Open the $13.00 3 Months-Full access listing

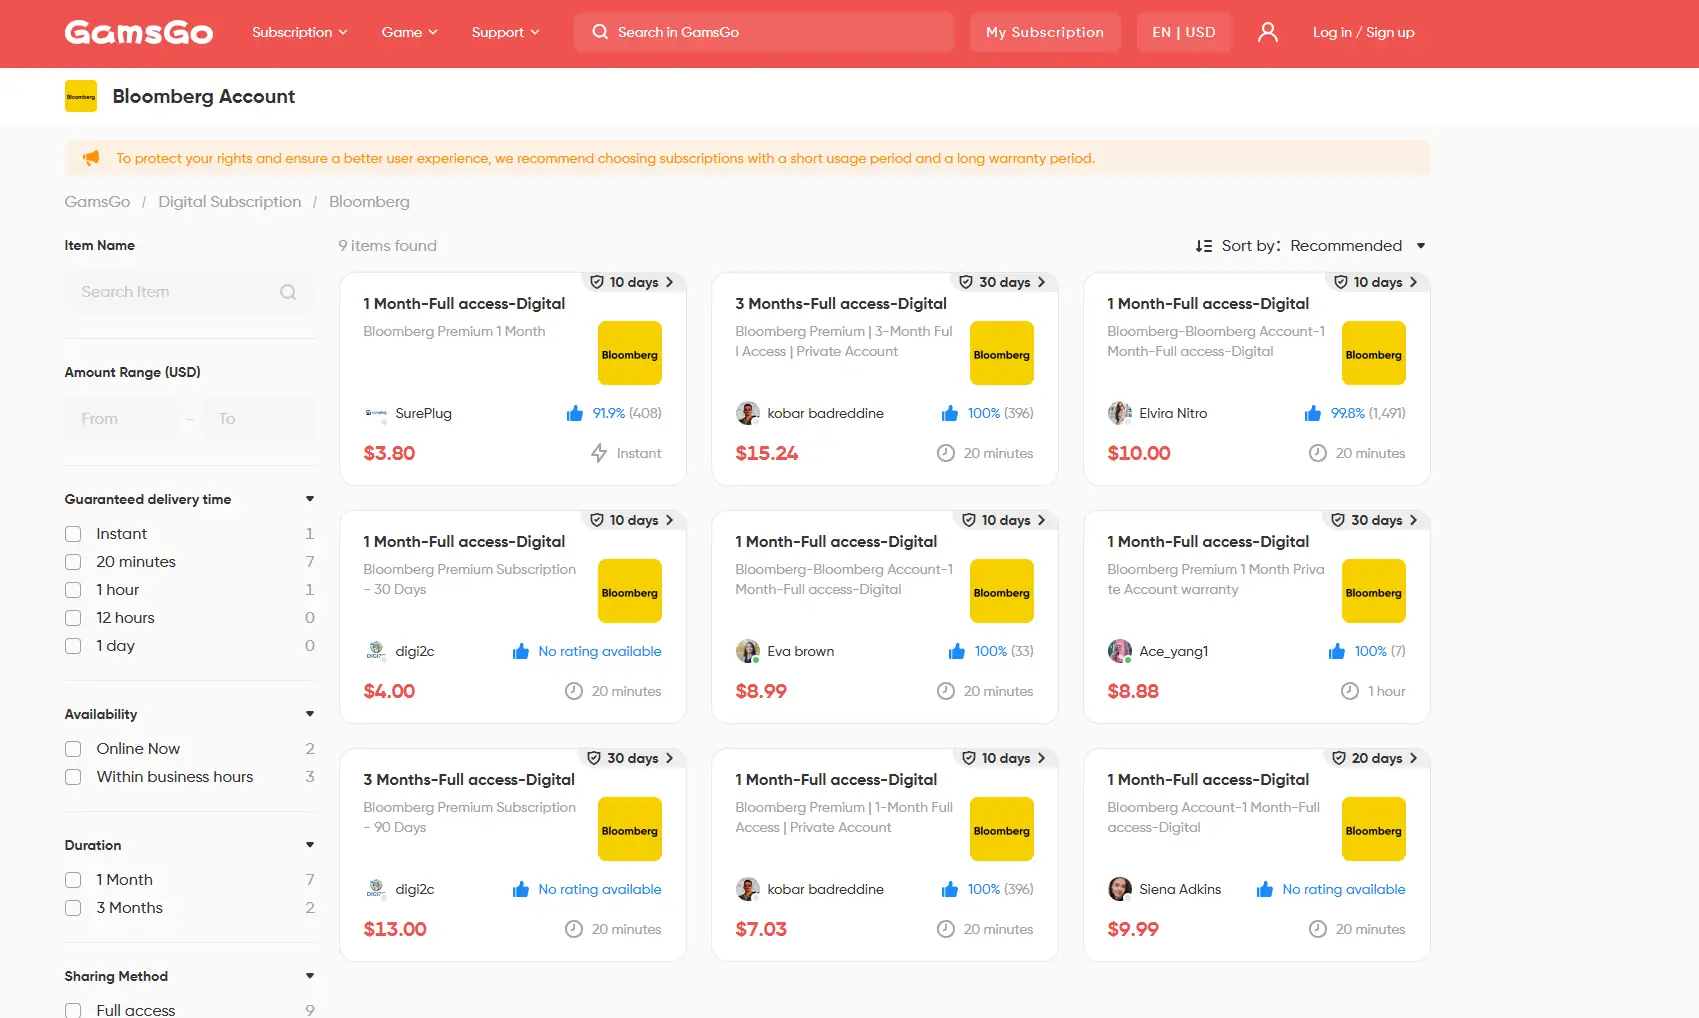tap(469, 780)
